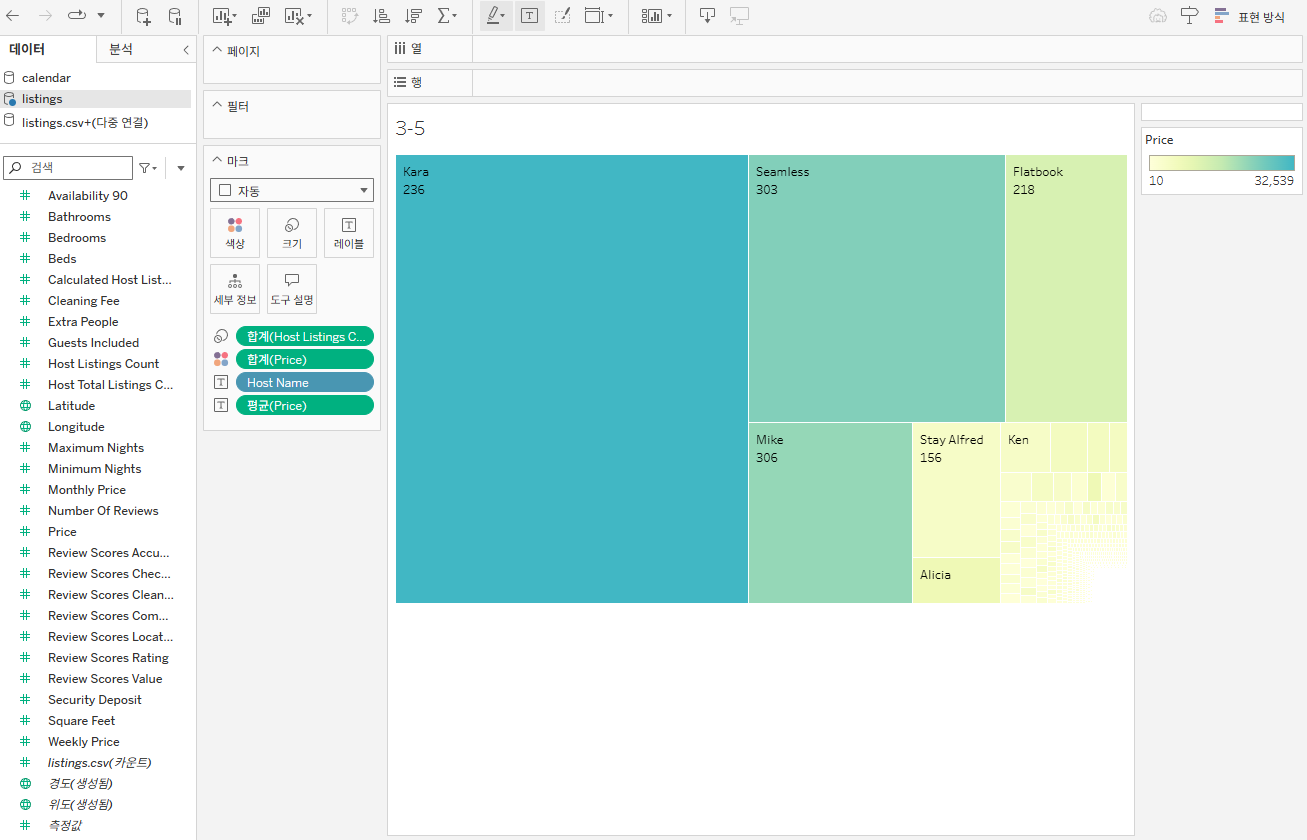Click the label icon beside Host Name pill
Screen dimensions: 1307x840
(x=221, y=382)
